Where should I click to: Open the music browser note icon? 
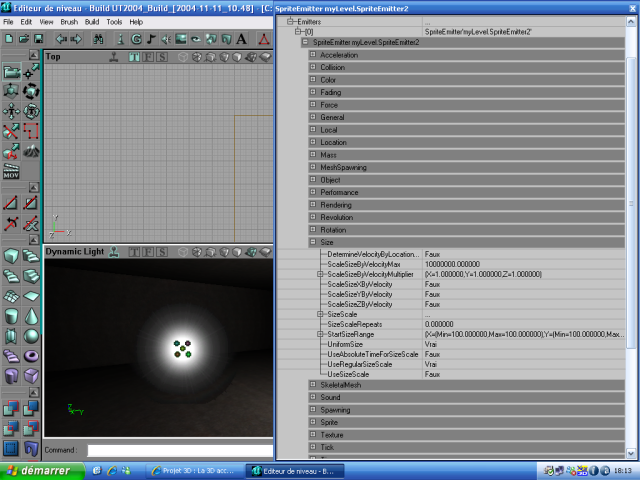click(151, 39)
